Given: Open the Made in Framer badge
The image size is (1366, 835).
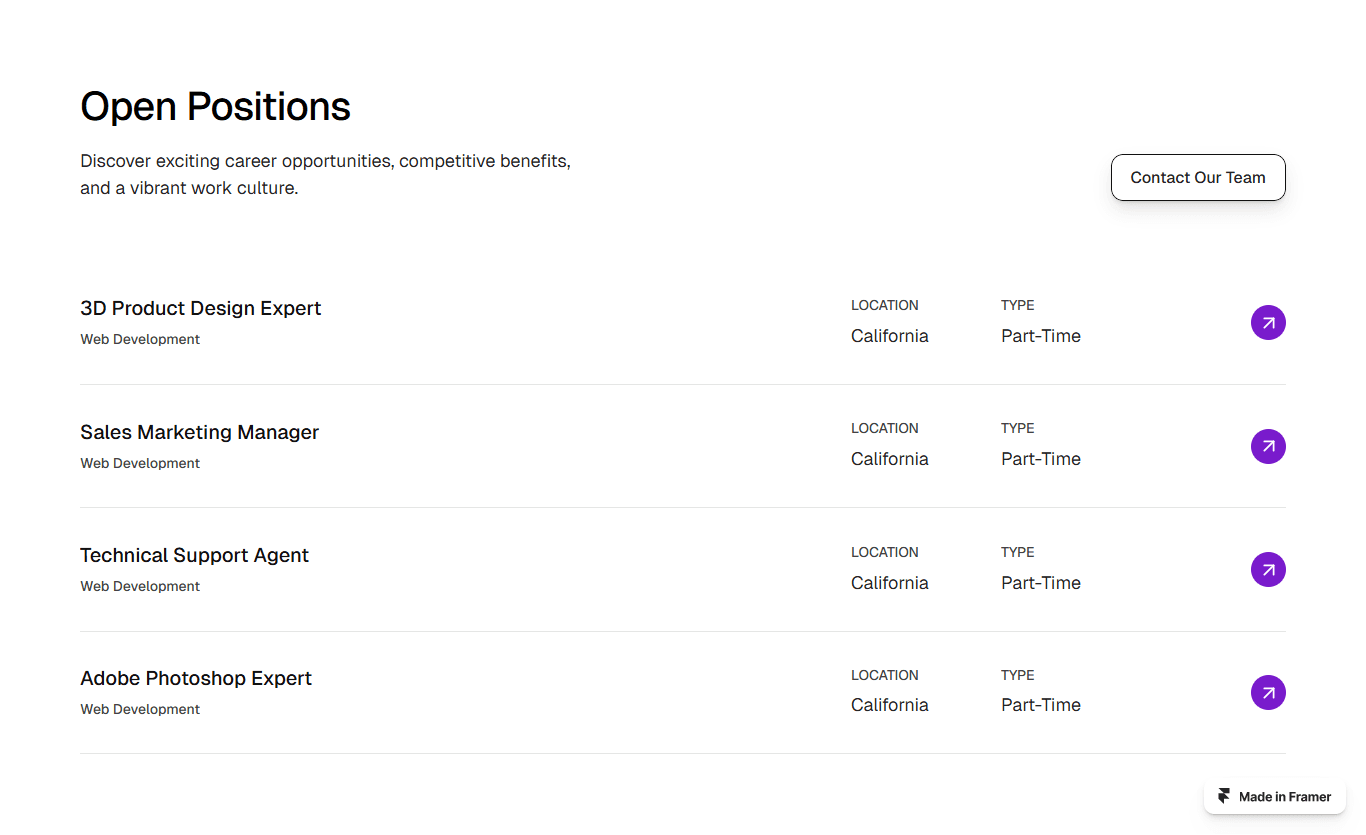Looking at the screenshot, I should [x=1275, y=797].
